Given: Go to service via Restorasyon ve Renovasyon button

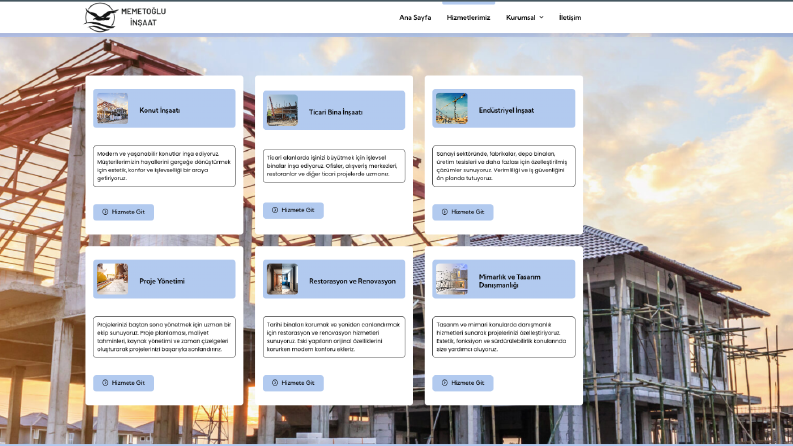Looking at the screenshot, I should [x=293, y=383].
